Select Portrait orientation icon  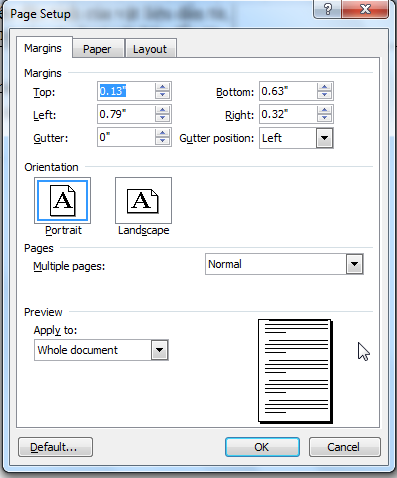(x=62, y=201)
